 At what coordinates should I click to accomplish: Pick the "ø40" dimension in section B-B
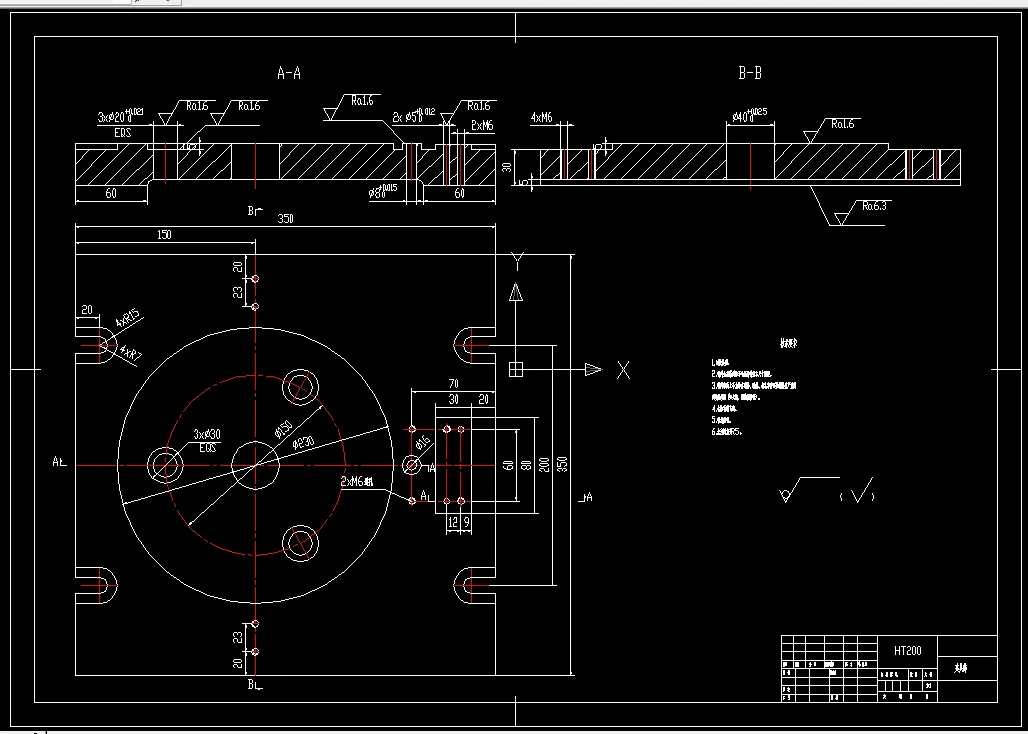point(749,117)
